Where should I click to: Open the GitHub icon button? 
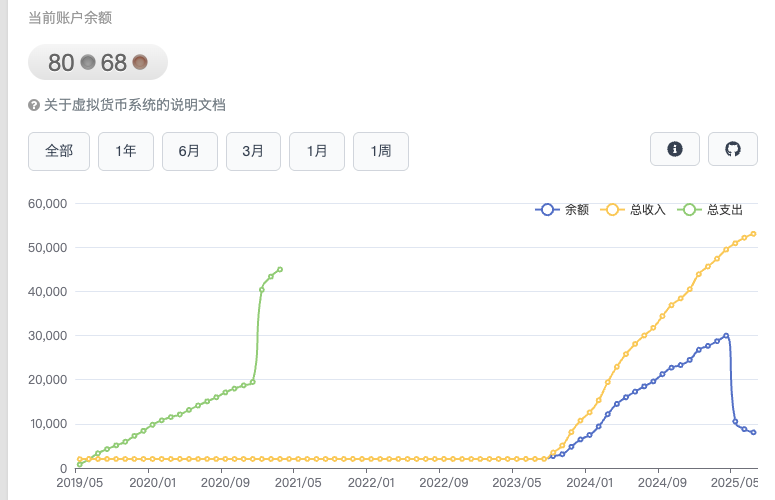coord(733,149)
